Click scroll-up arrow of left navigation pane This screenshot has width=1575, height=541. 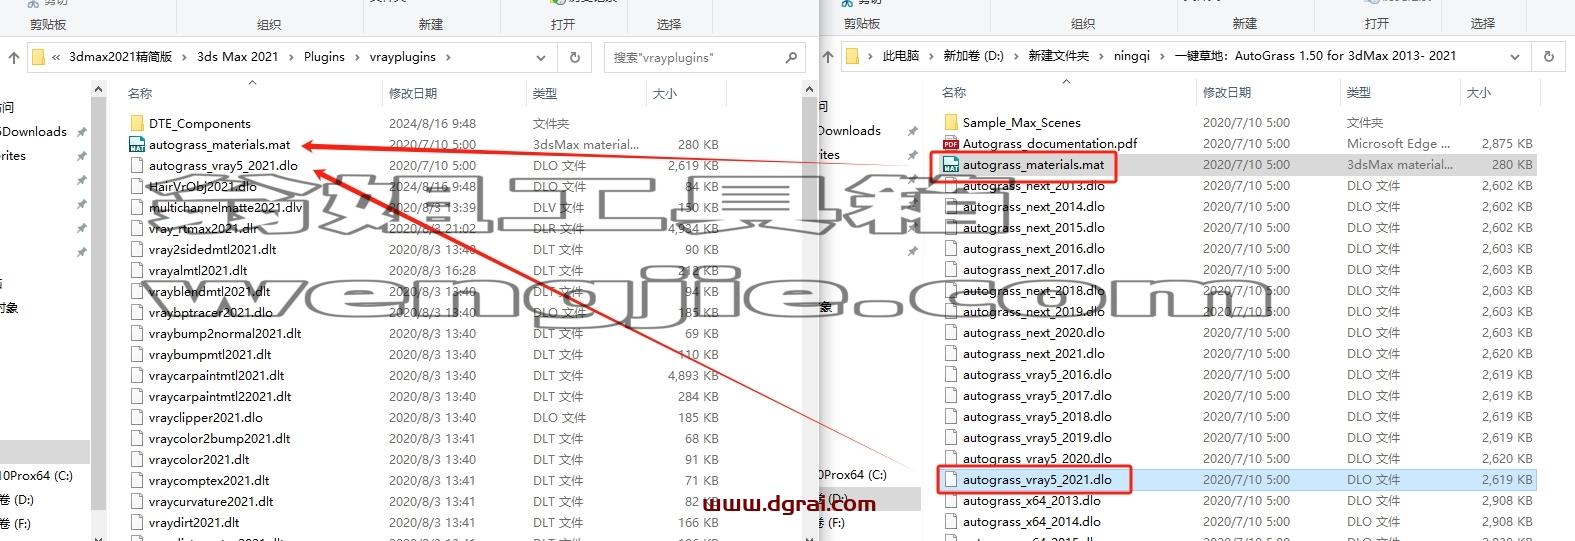pyautogui.click(x=99, y=91)
